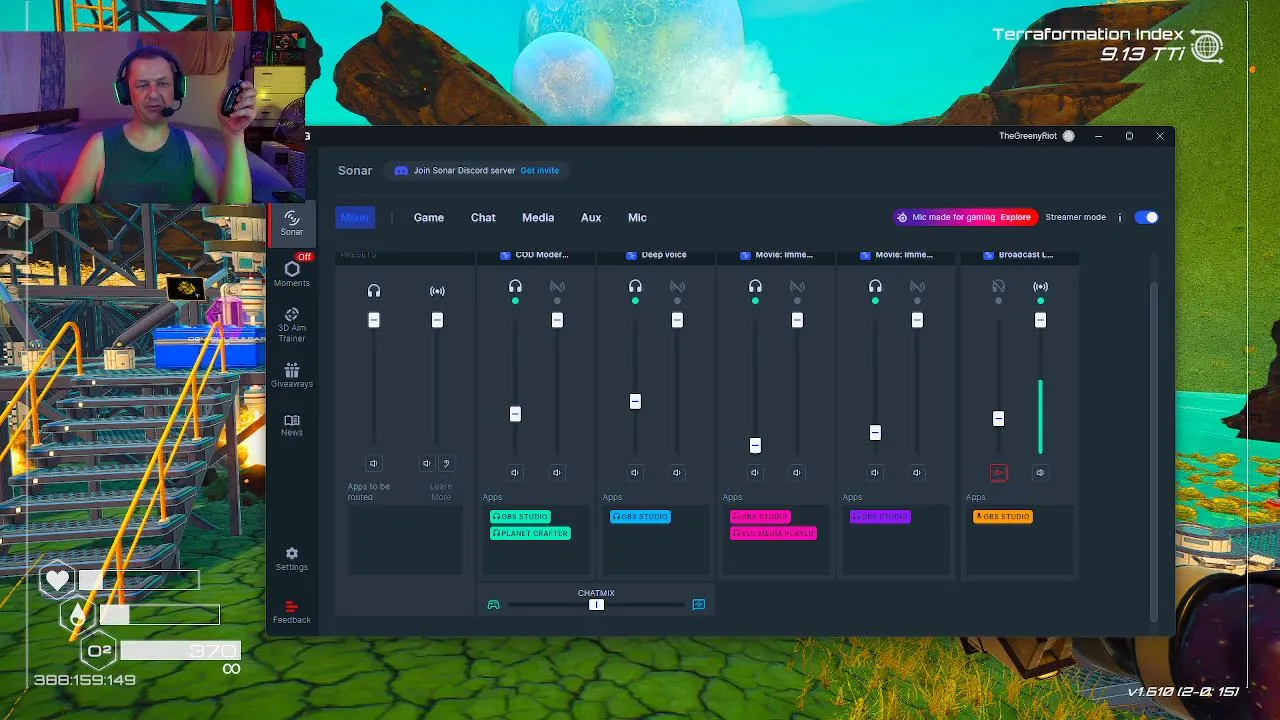The height and width of the screenshot is (720, 1280).
Task: Turn off Streamer mode switch
Action: [1147, 217]
